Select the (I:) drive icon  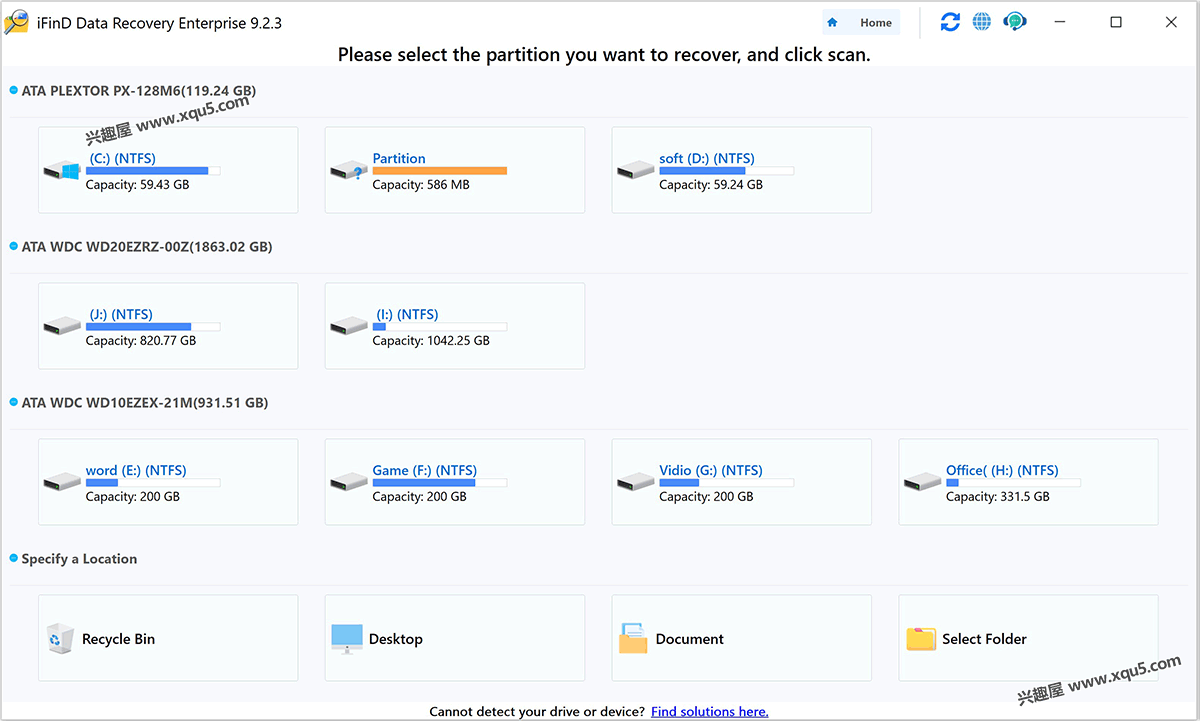pyautogui.click(x=349, y=327)
